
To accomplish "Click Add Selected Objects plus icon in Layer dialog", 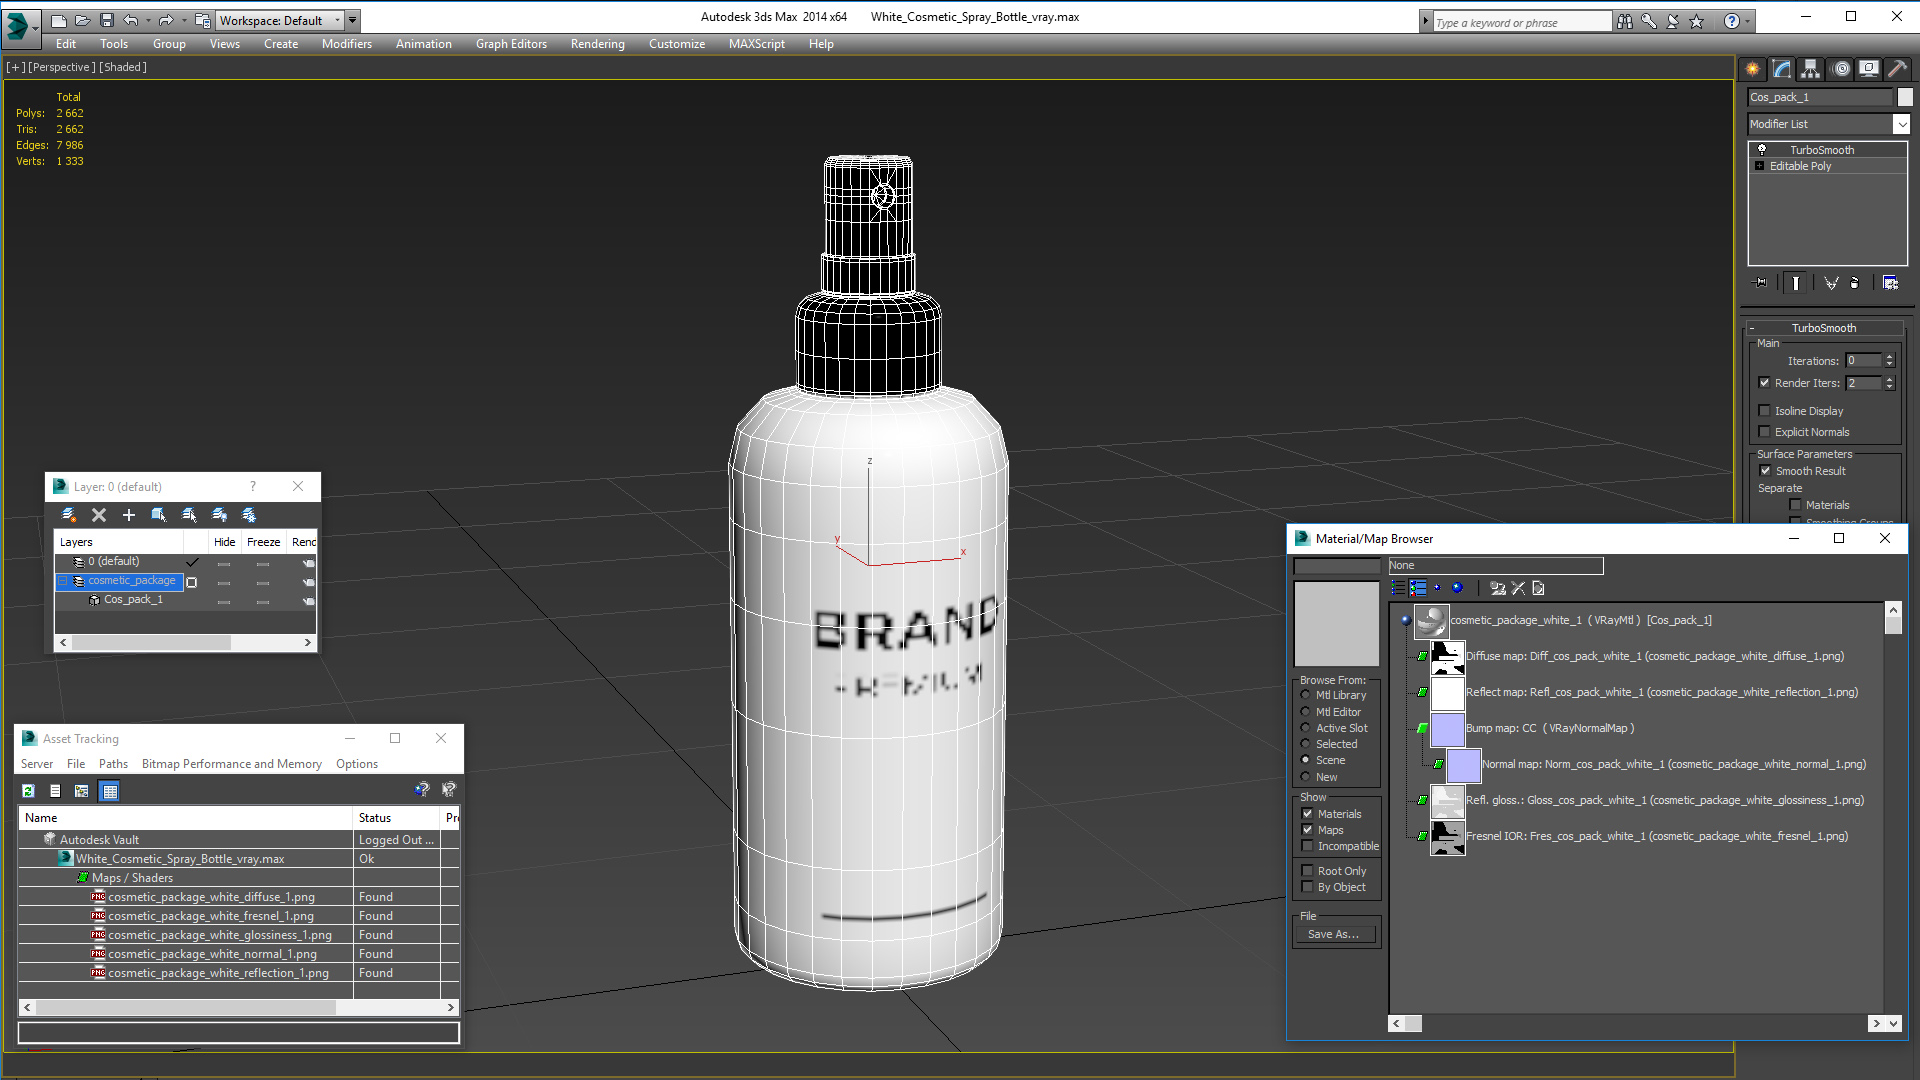I will (x=129, y=515).
